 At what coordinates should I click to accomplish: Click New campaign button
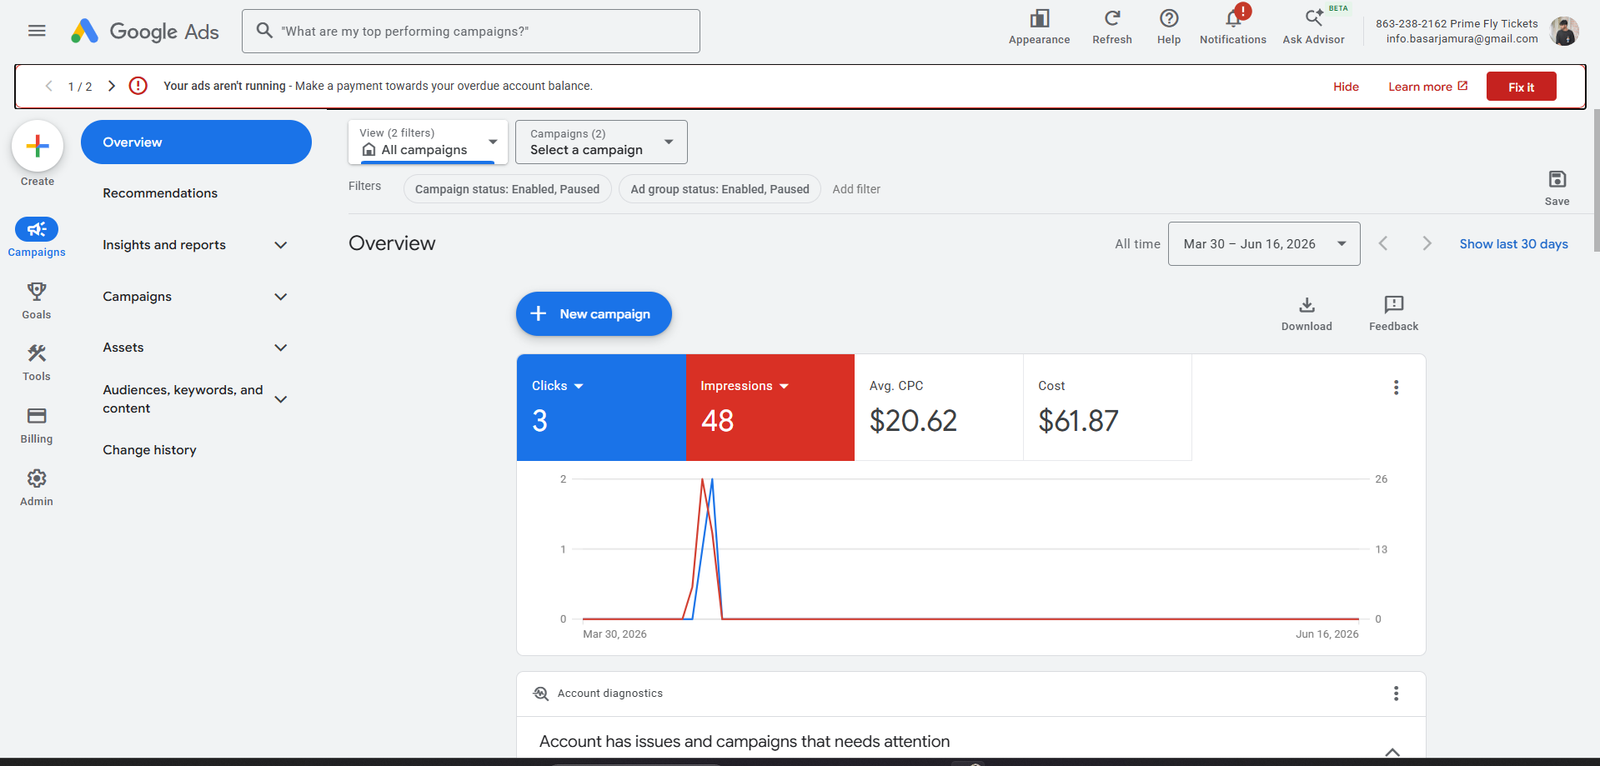point(594,314)
